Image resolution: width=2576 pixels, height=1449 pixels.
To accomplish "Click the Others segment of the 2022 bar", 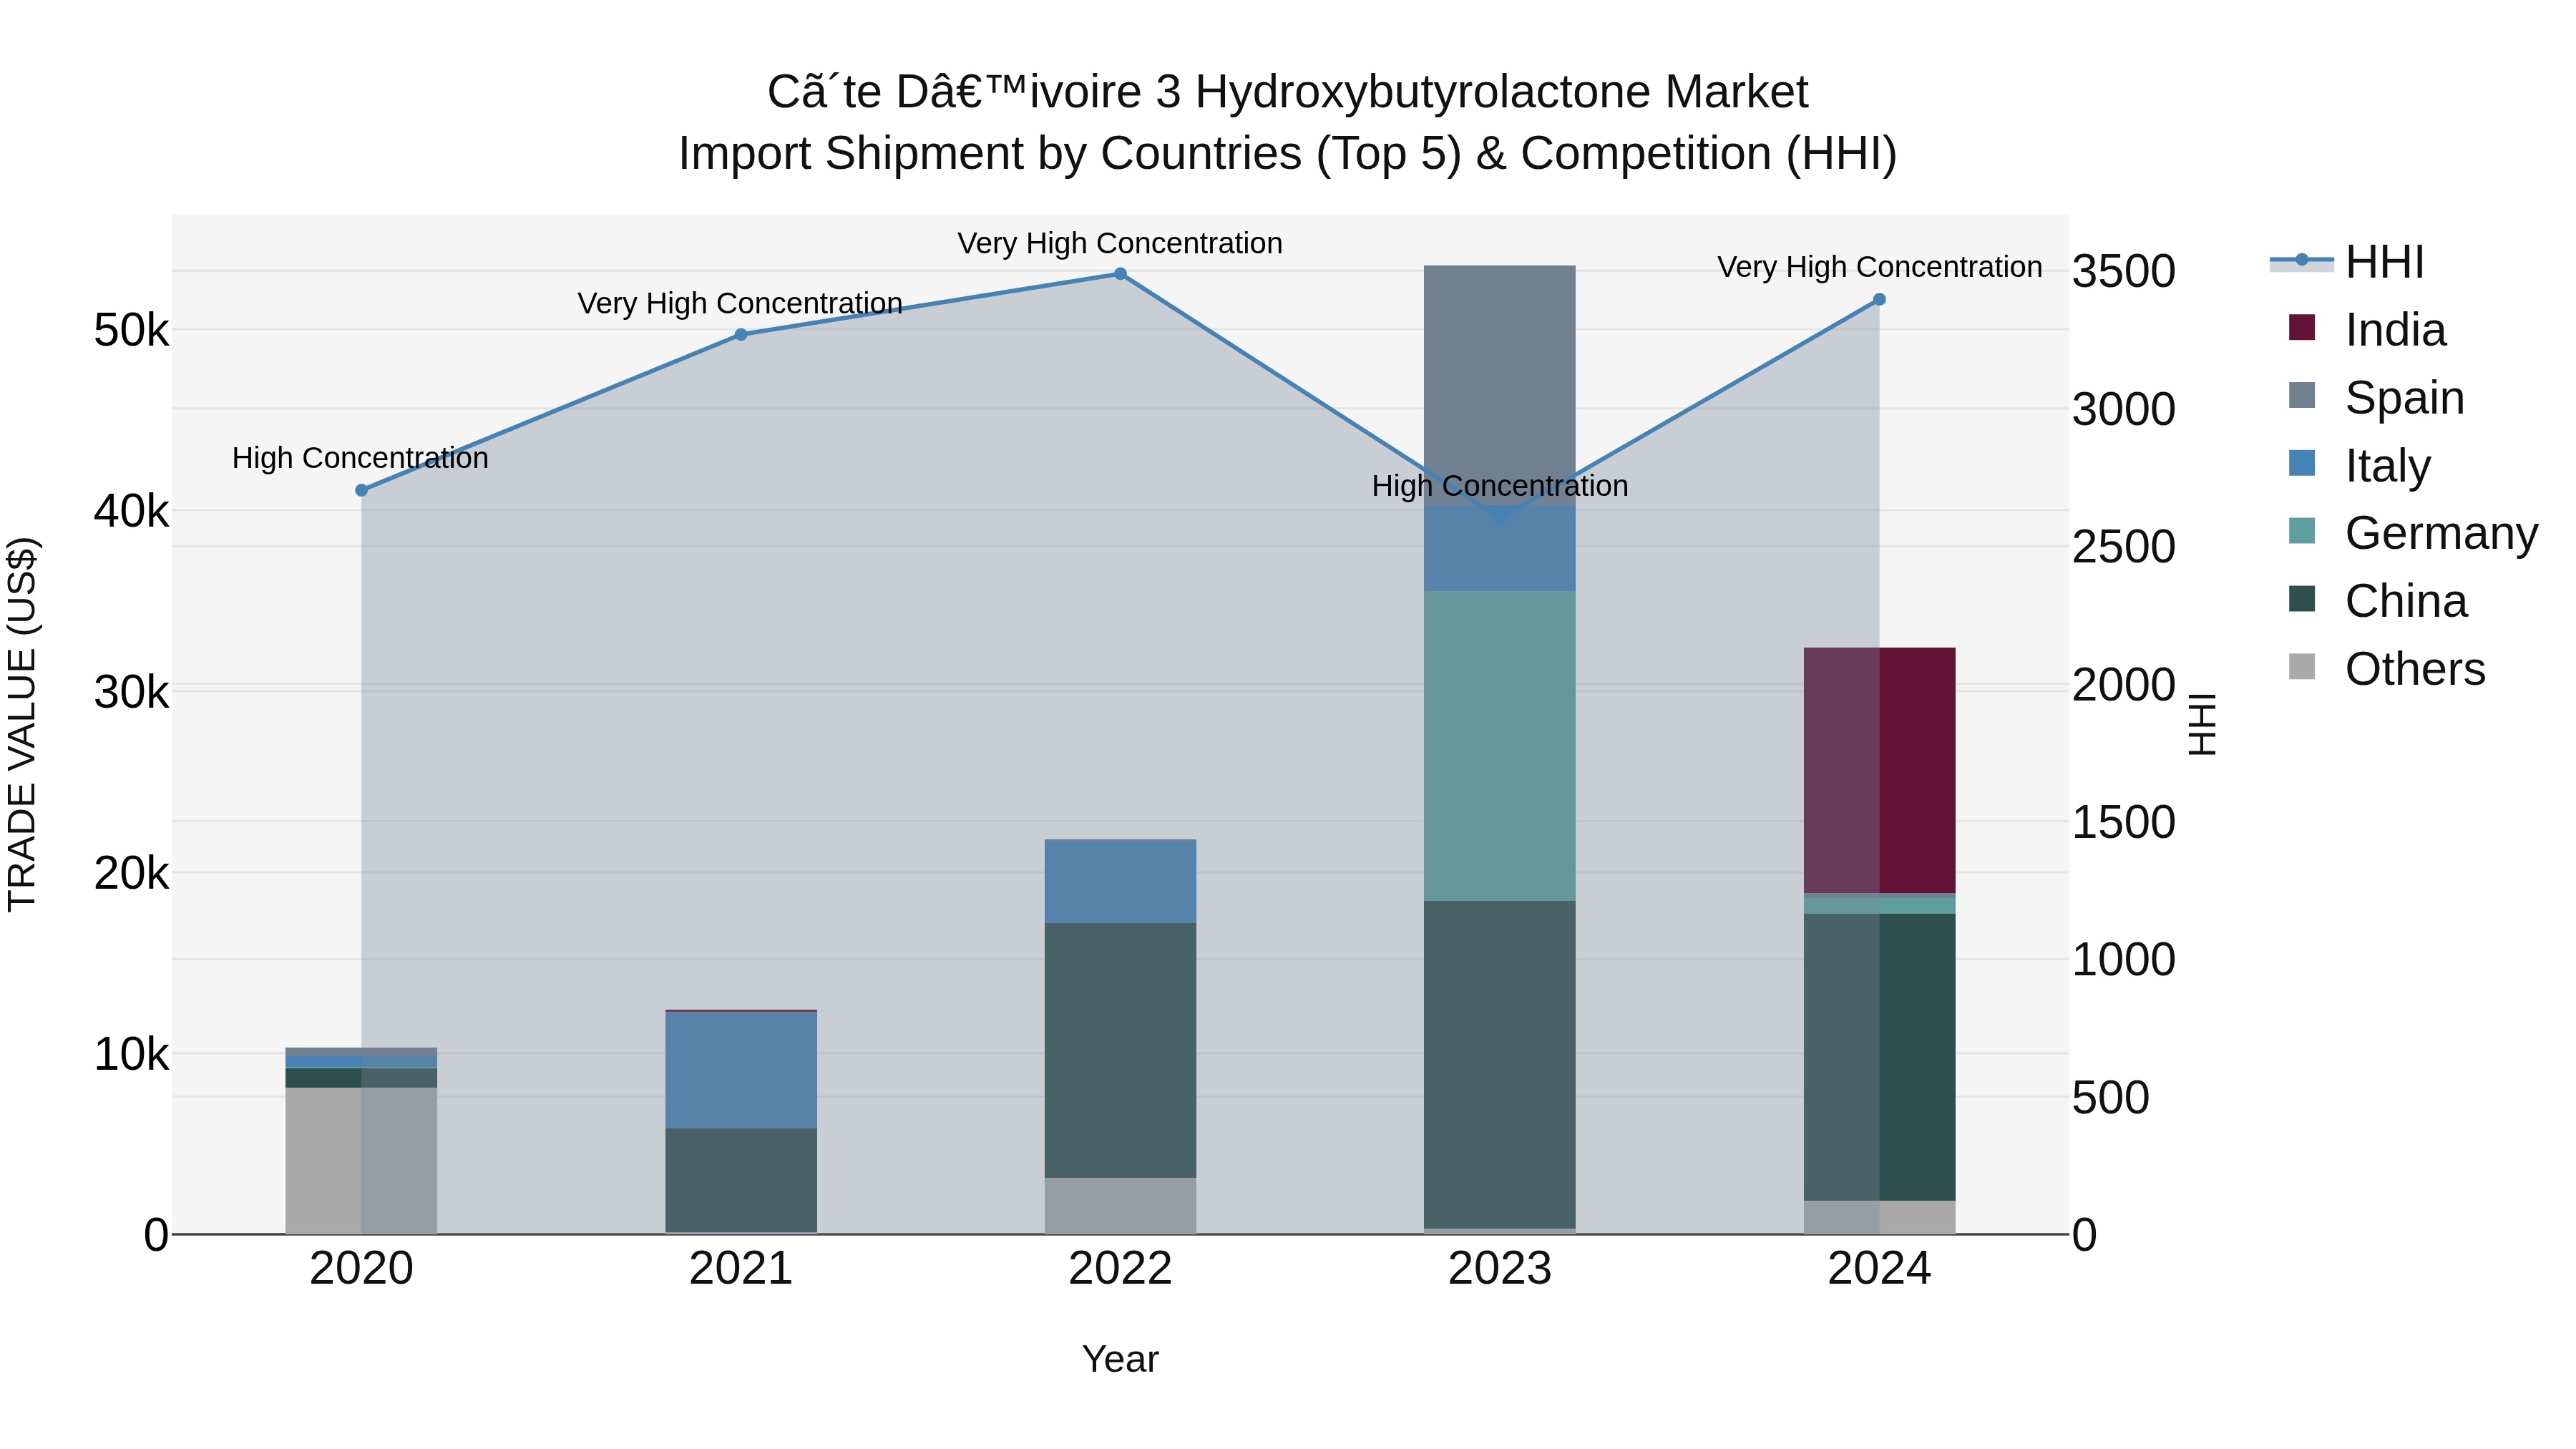I will point(1120,1206).
